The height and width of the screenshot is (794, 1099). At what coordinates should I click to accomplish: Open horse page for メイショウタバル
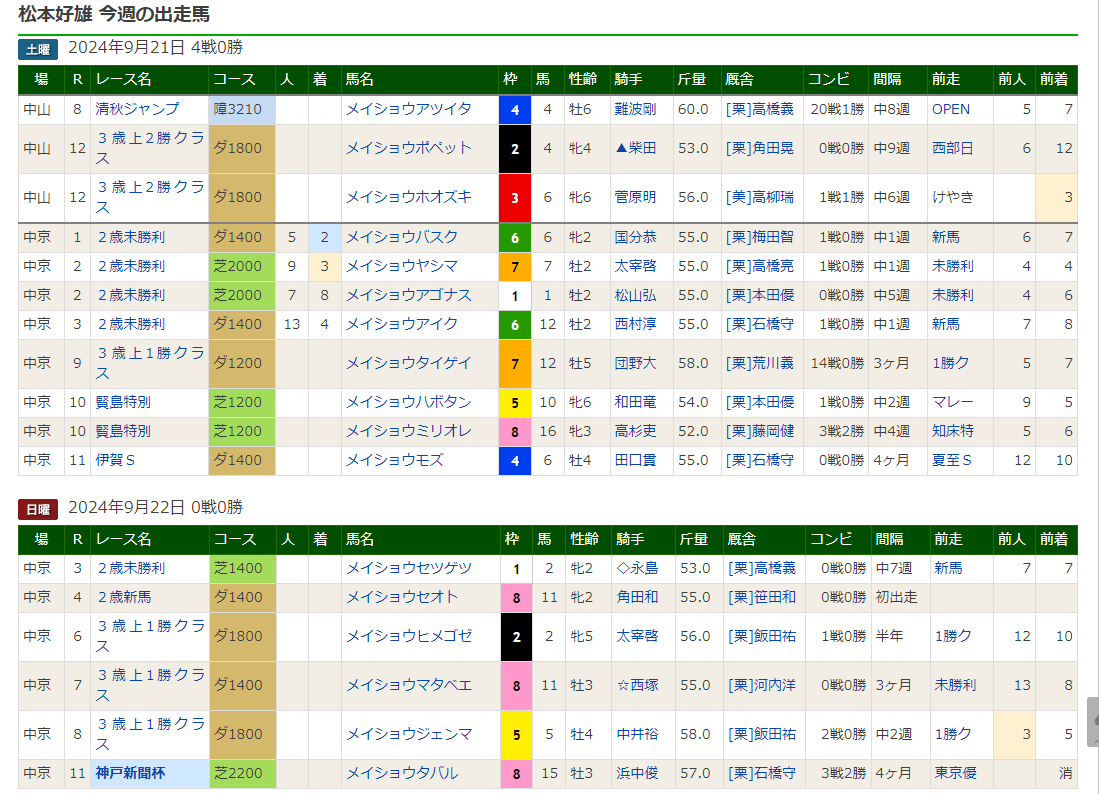[402, 773]
